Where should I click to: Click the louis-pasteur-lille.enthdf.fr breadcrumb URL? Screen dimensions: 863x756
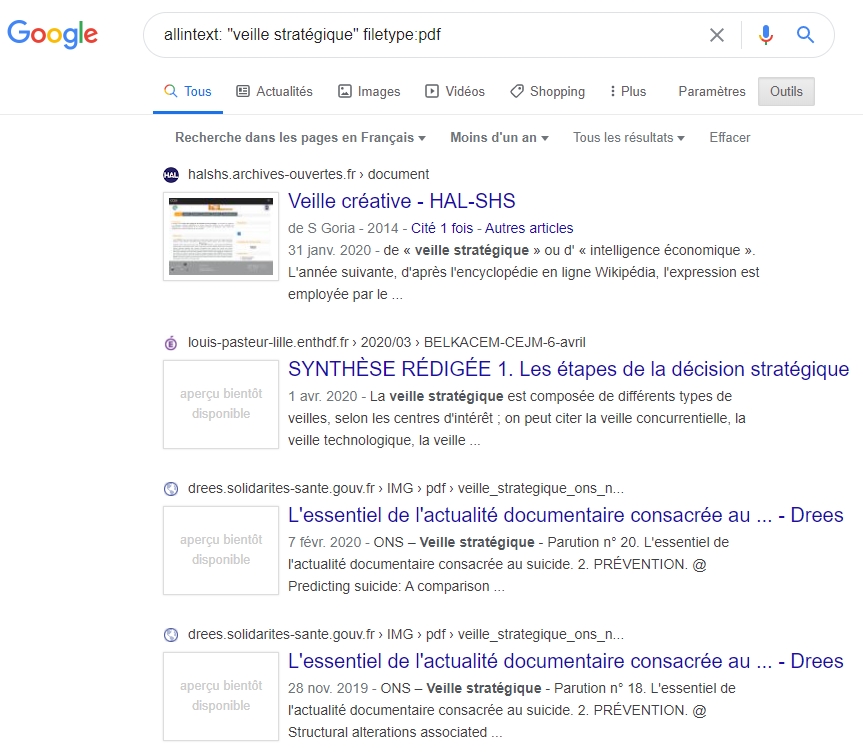[x=386, y=342]
